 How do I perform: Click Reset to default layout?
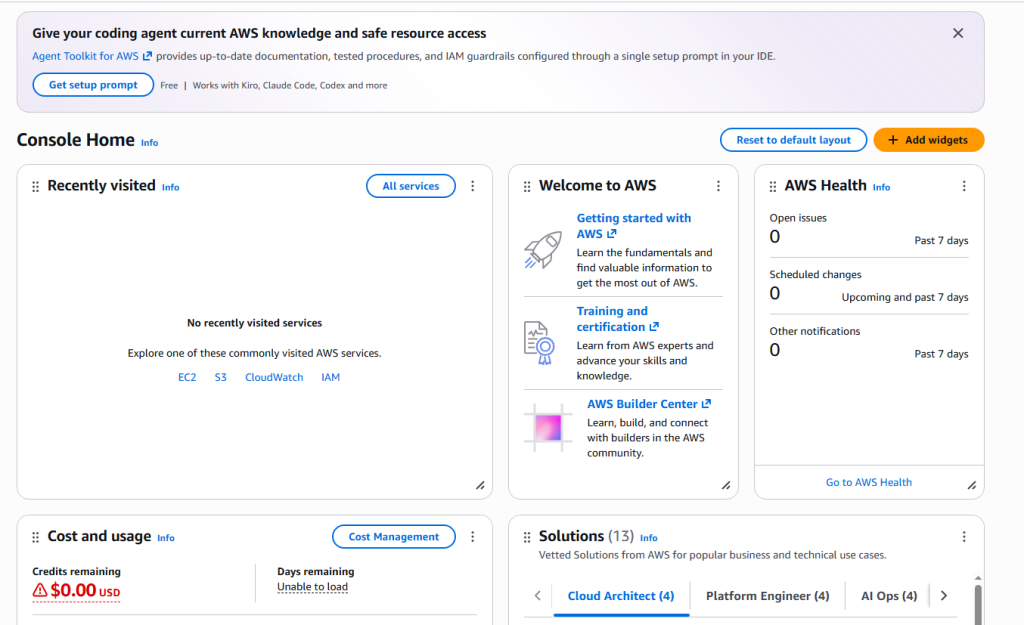pyautogui.click(x=793, y=140)
